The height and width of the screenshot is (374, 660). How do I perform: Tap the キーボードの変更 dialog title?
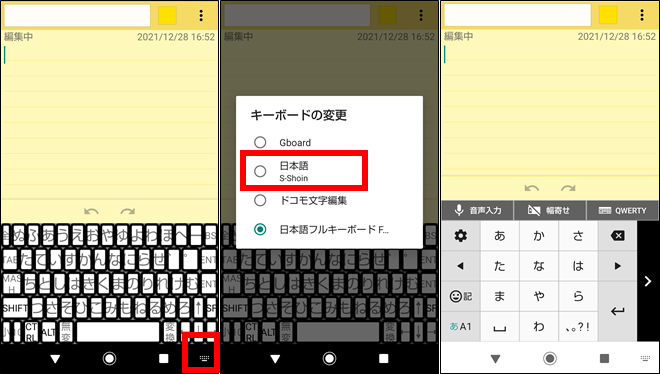point(298,115)
